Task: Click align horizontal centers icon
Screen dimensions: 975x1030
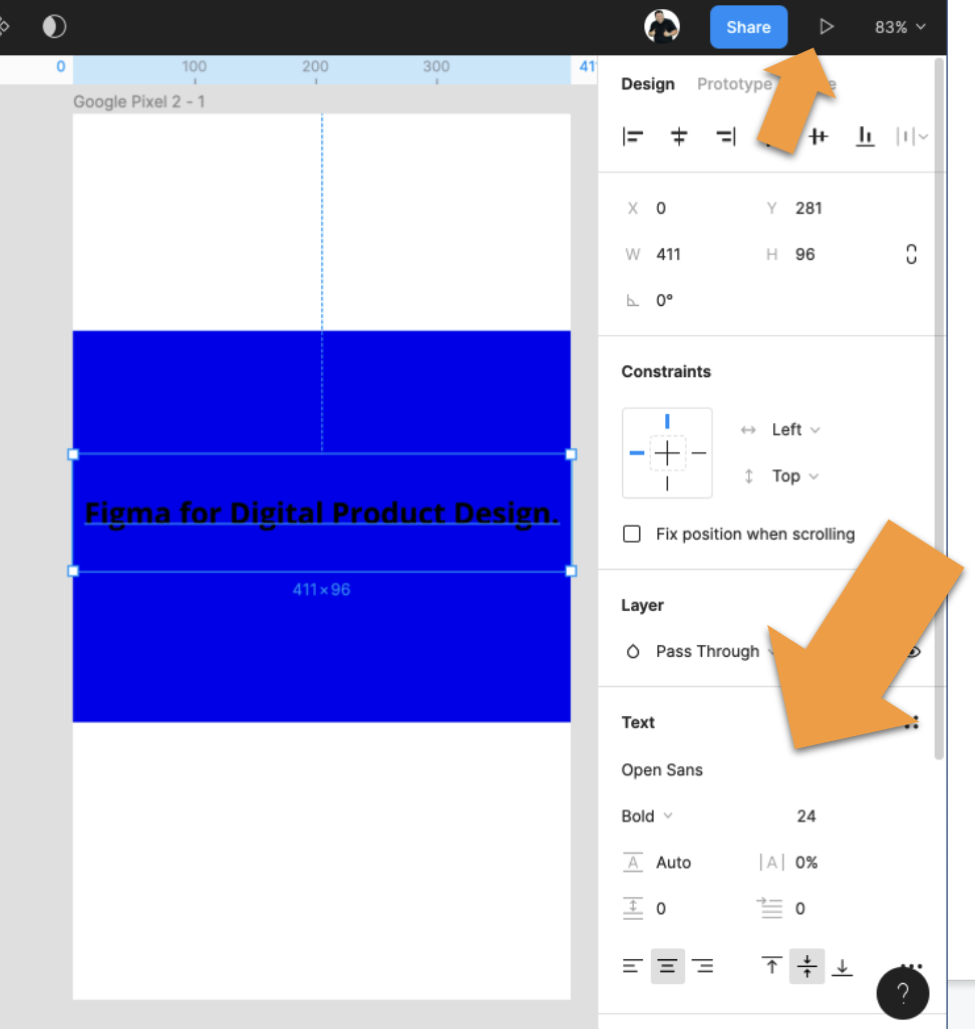Action: [679, 137]
